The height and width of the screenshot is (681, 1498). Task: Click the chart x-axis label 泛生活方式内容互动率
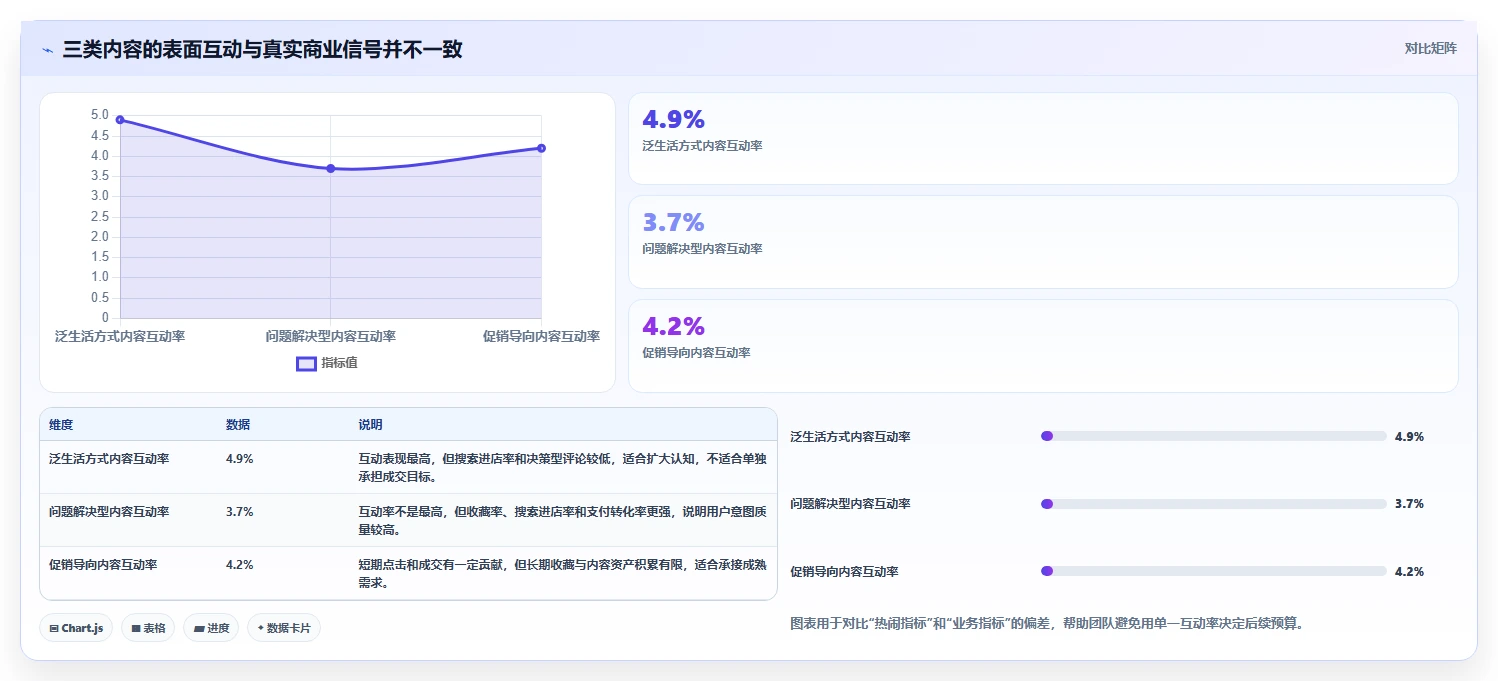[120, 336]
